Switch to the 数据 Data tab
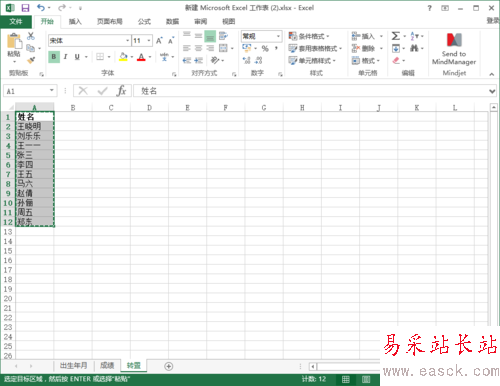This screenshot has width=500, height=386. (x=172, y=22)
